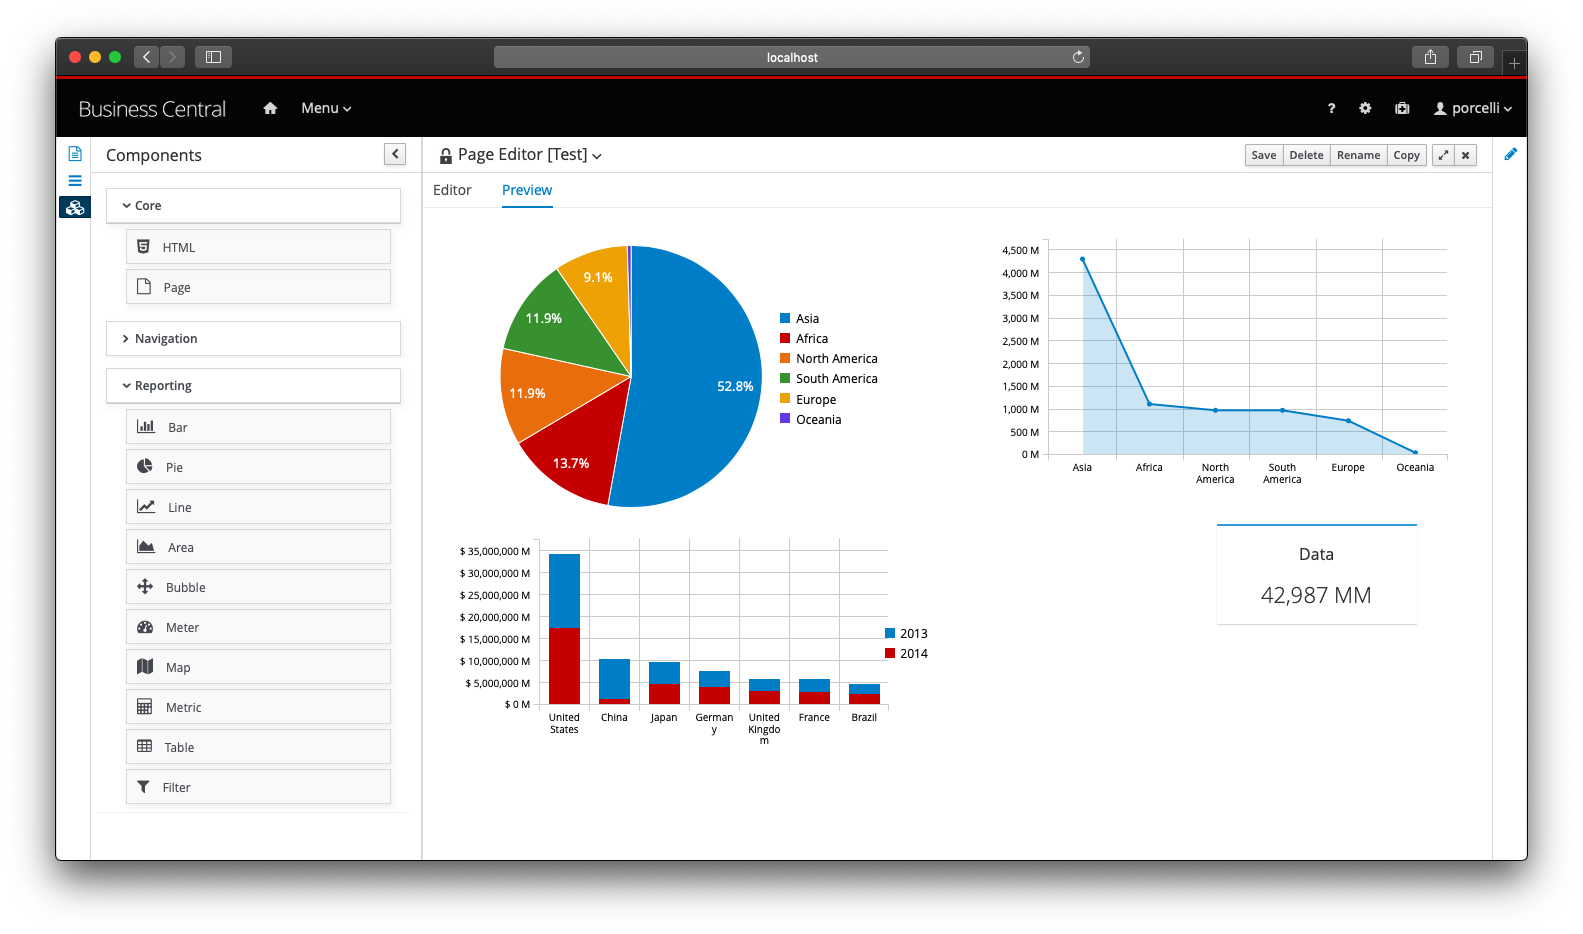Image resolution: width=1583 pixels, height=934 pixels.
Task: Collapse the Components panel with the arrow button
Action: 395,154
